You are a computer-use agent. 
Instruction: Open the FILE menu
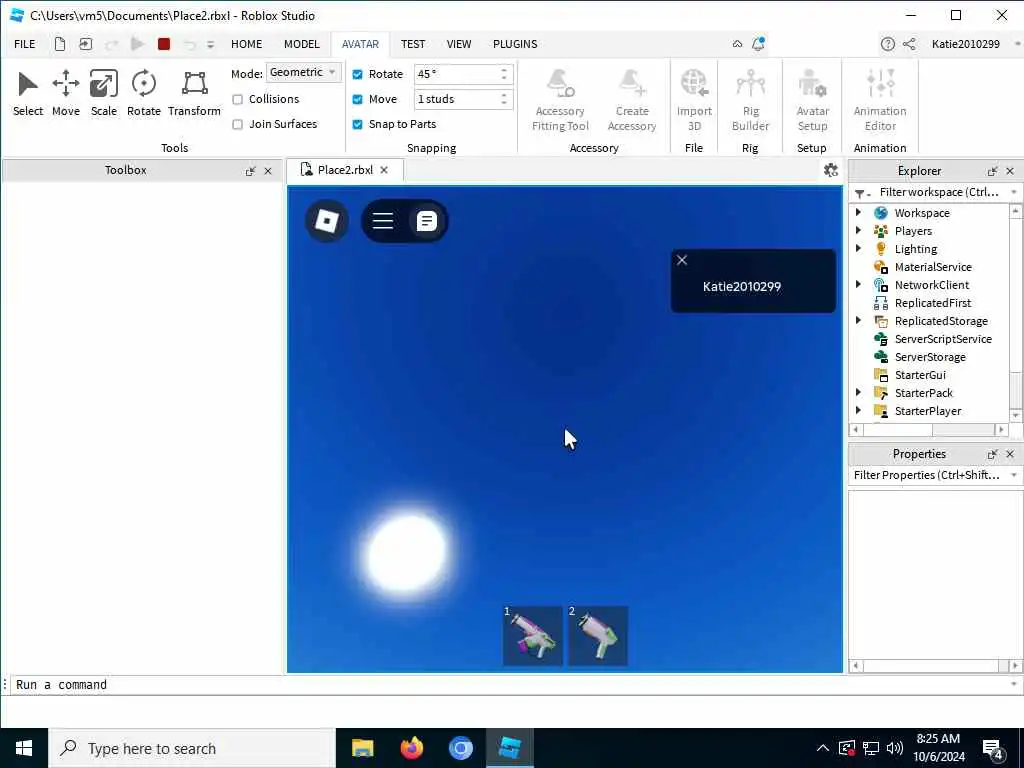coord(25,44)
